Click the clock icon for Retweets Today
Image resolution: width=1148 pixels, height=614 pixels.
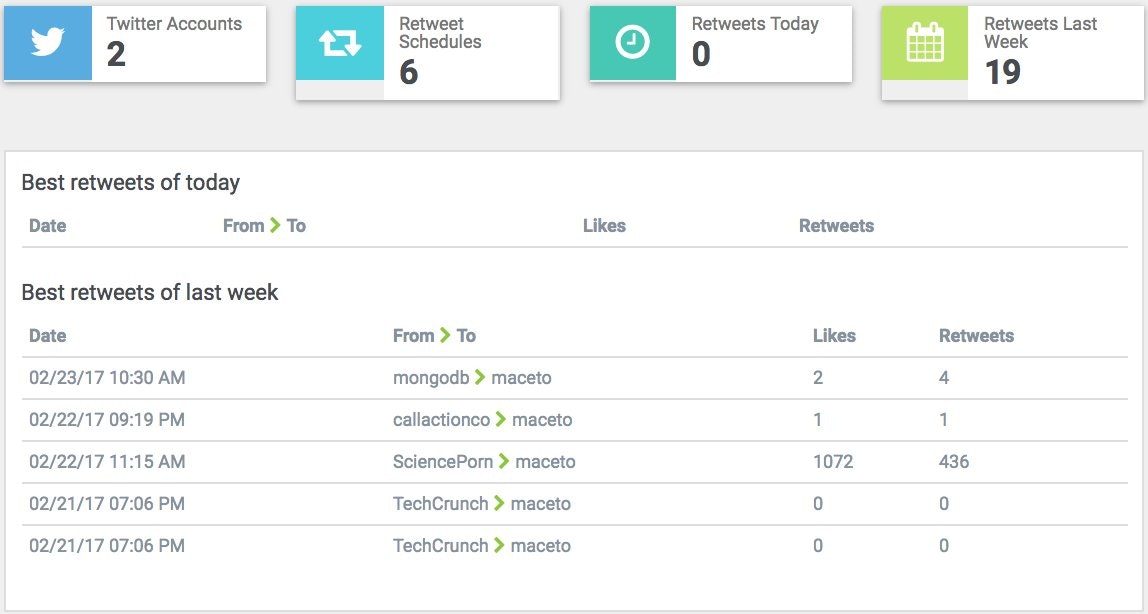pyautogui.click(x=632, y=43)
